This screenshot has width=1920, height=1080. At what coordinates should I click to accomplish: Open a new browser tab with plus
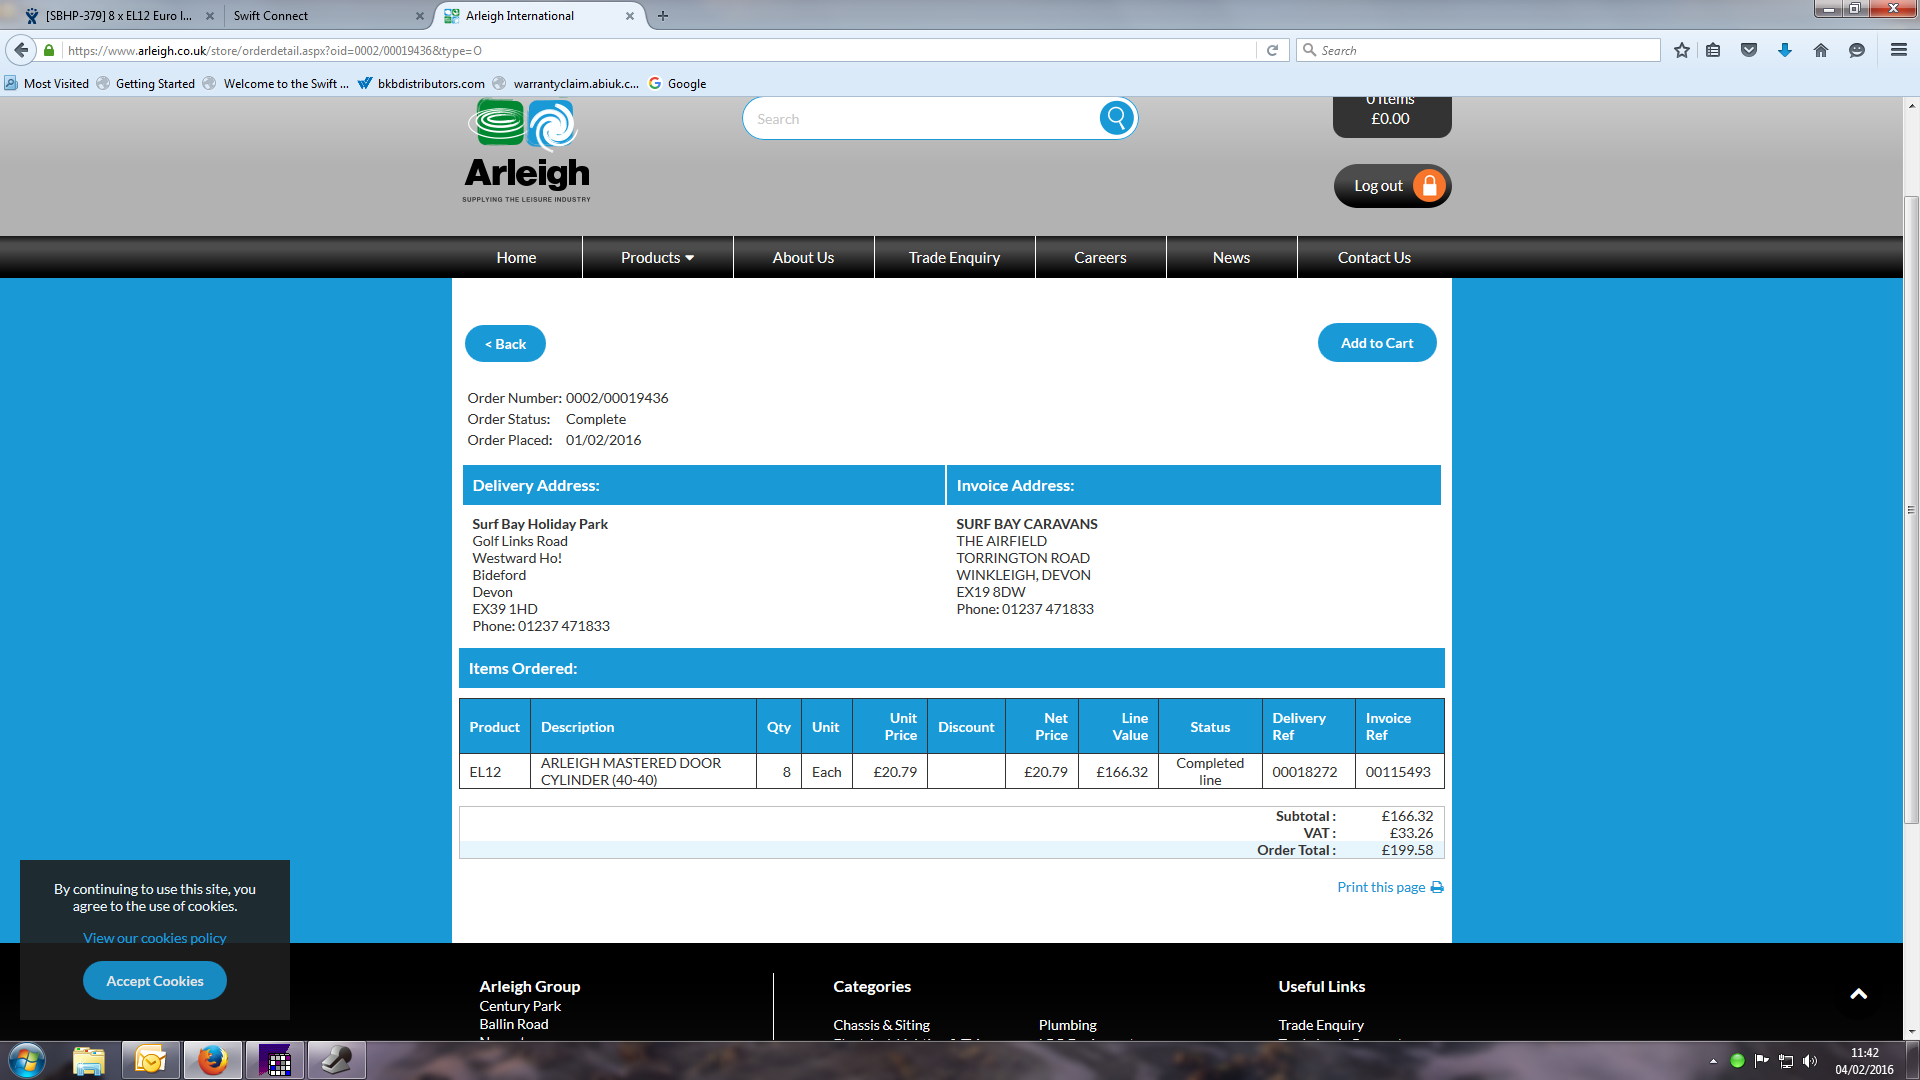click(x=663, y=16)
